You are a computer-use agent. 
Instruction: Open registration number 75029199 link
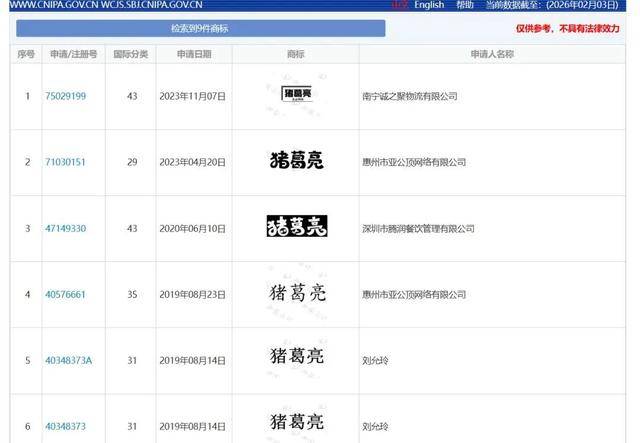(x=65, y=96)
